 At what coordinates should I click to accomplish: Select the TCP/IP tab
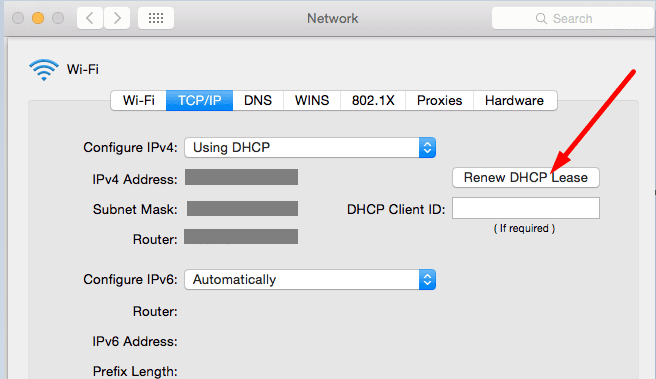coord(200,100)
